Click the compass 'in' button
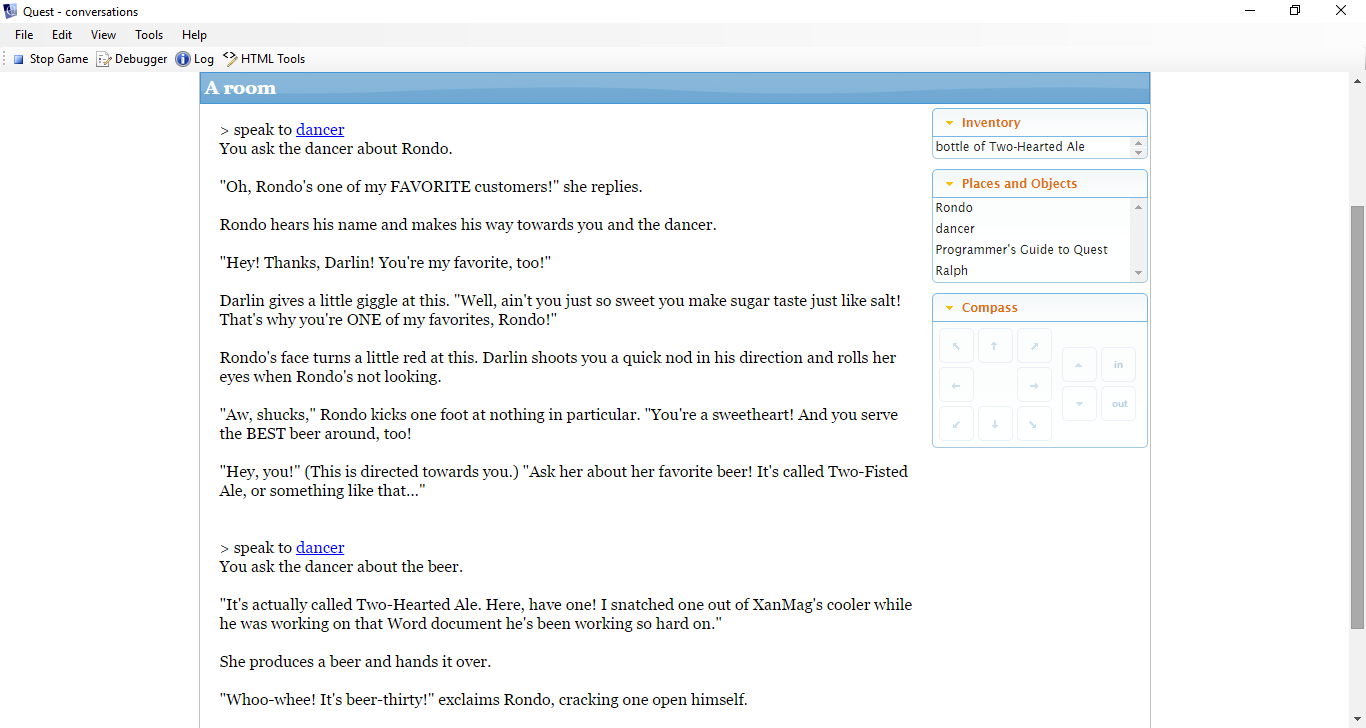The image size is (1366, 728). click(x=1118, y=365)
